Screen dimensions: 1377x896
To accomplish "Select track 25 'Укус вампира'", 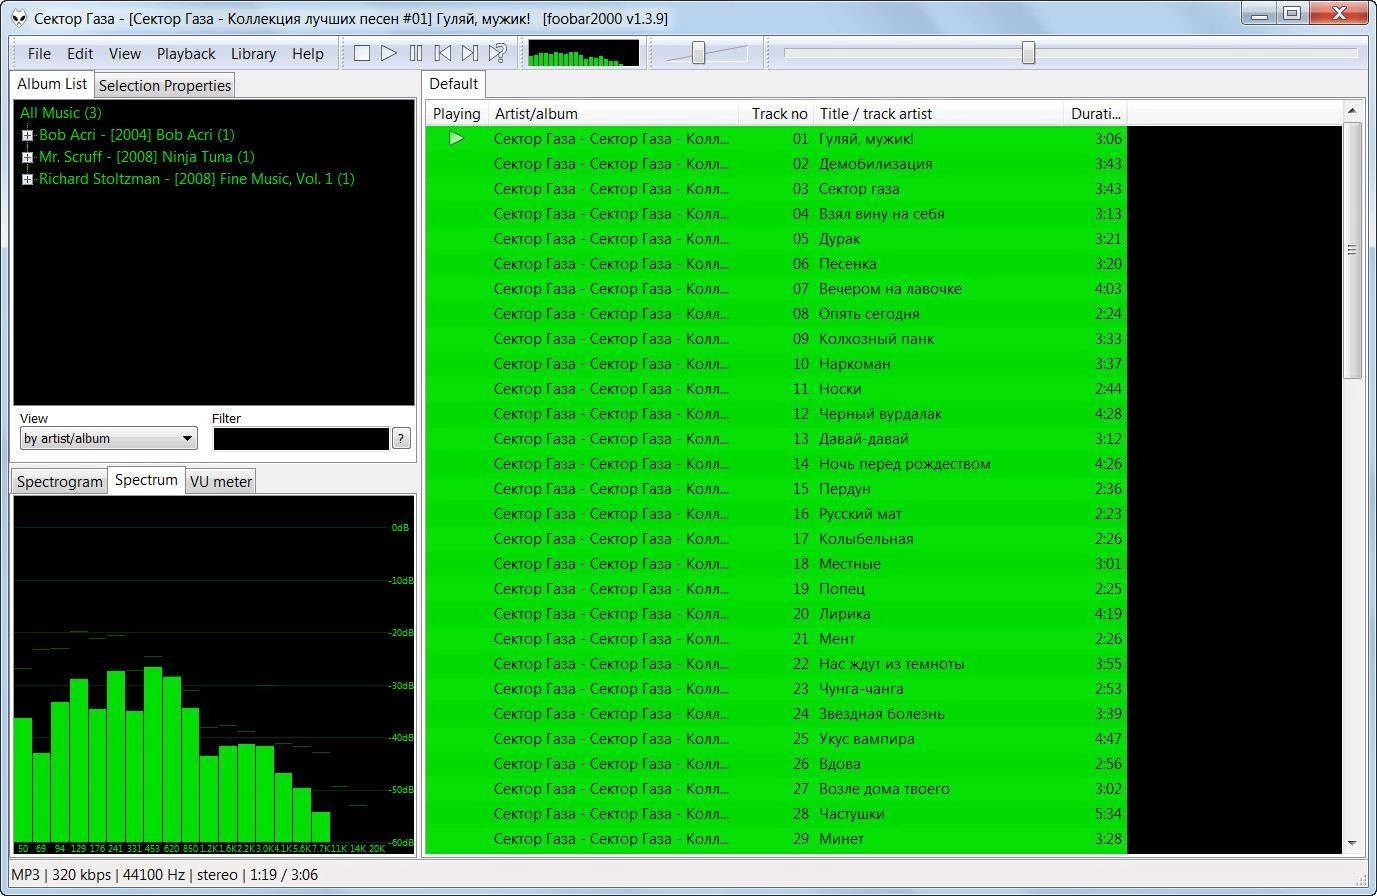I will click(776, 739).
